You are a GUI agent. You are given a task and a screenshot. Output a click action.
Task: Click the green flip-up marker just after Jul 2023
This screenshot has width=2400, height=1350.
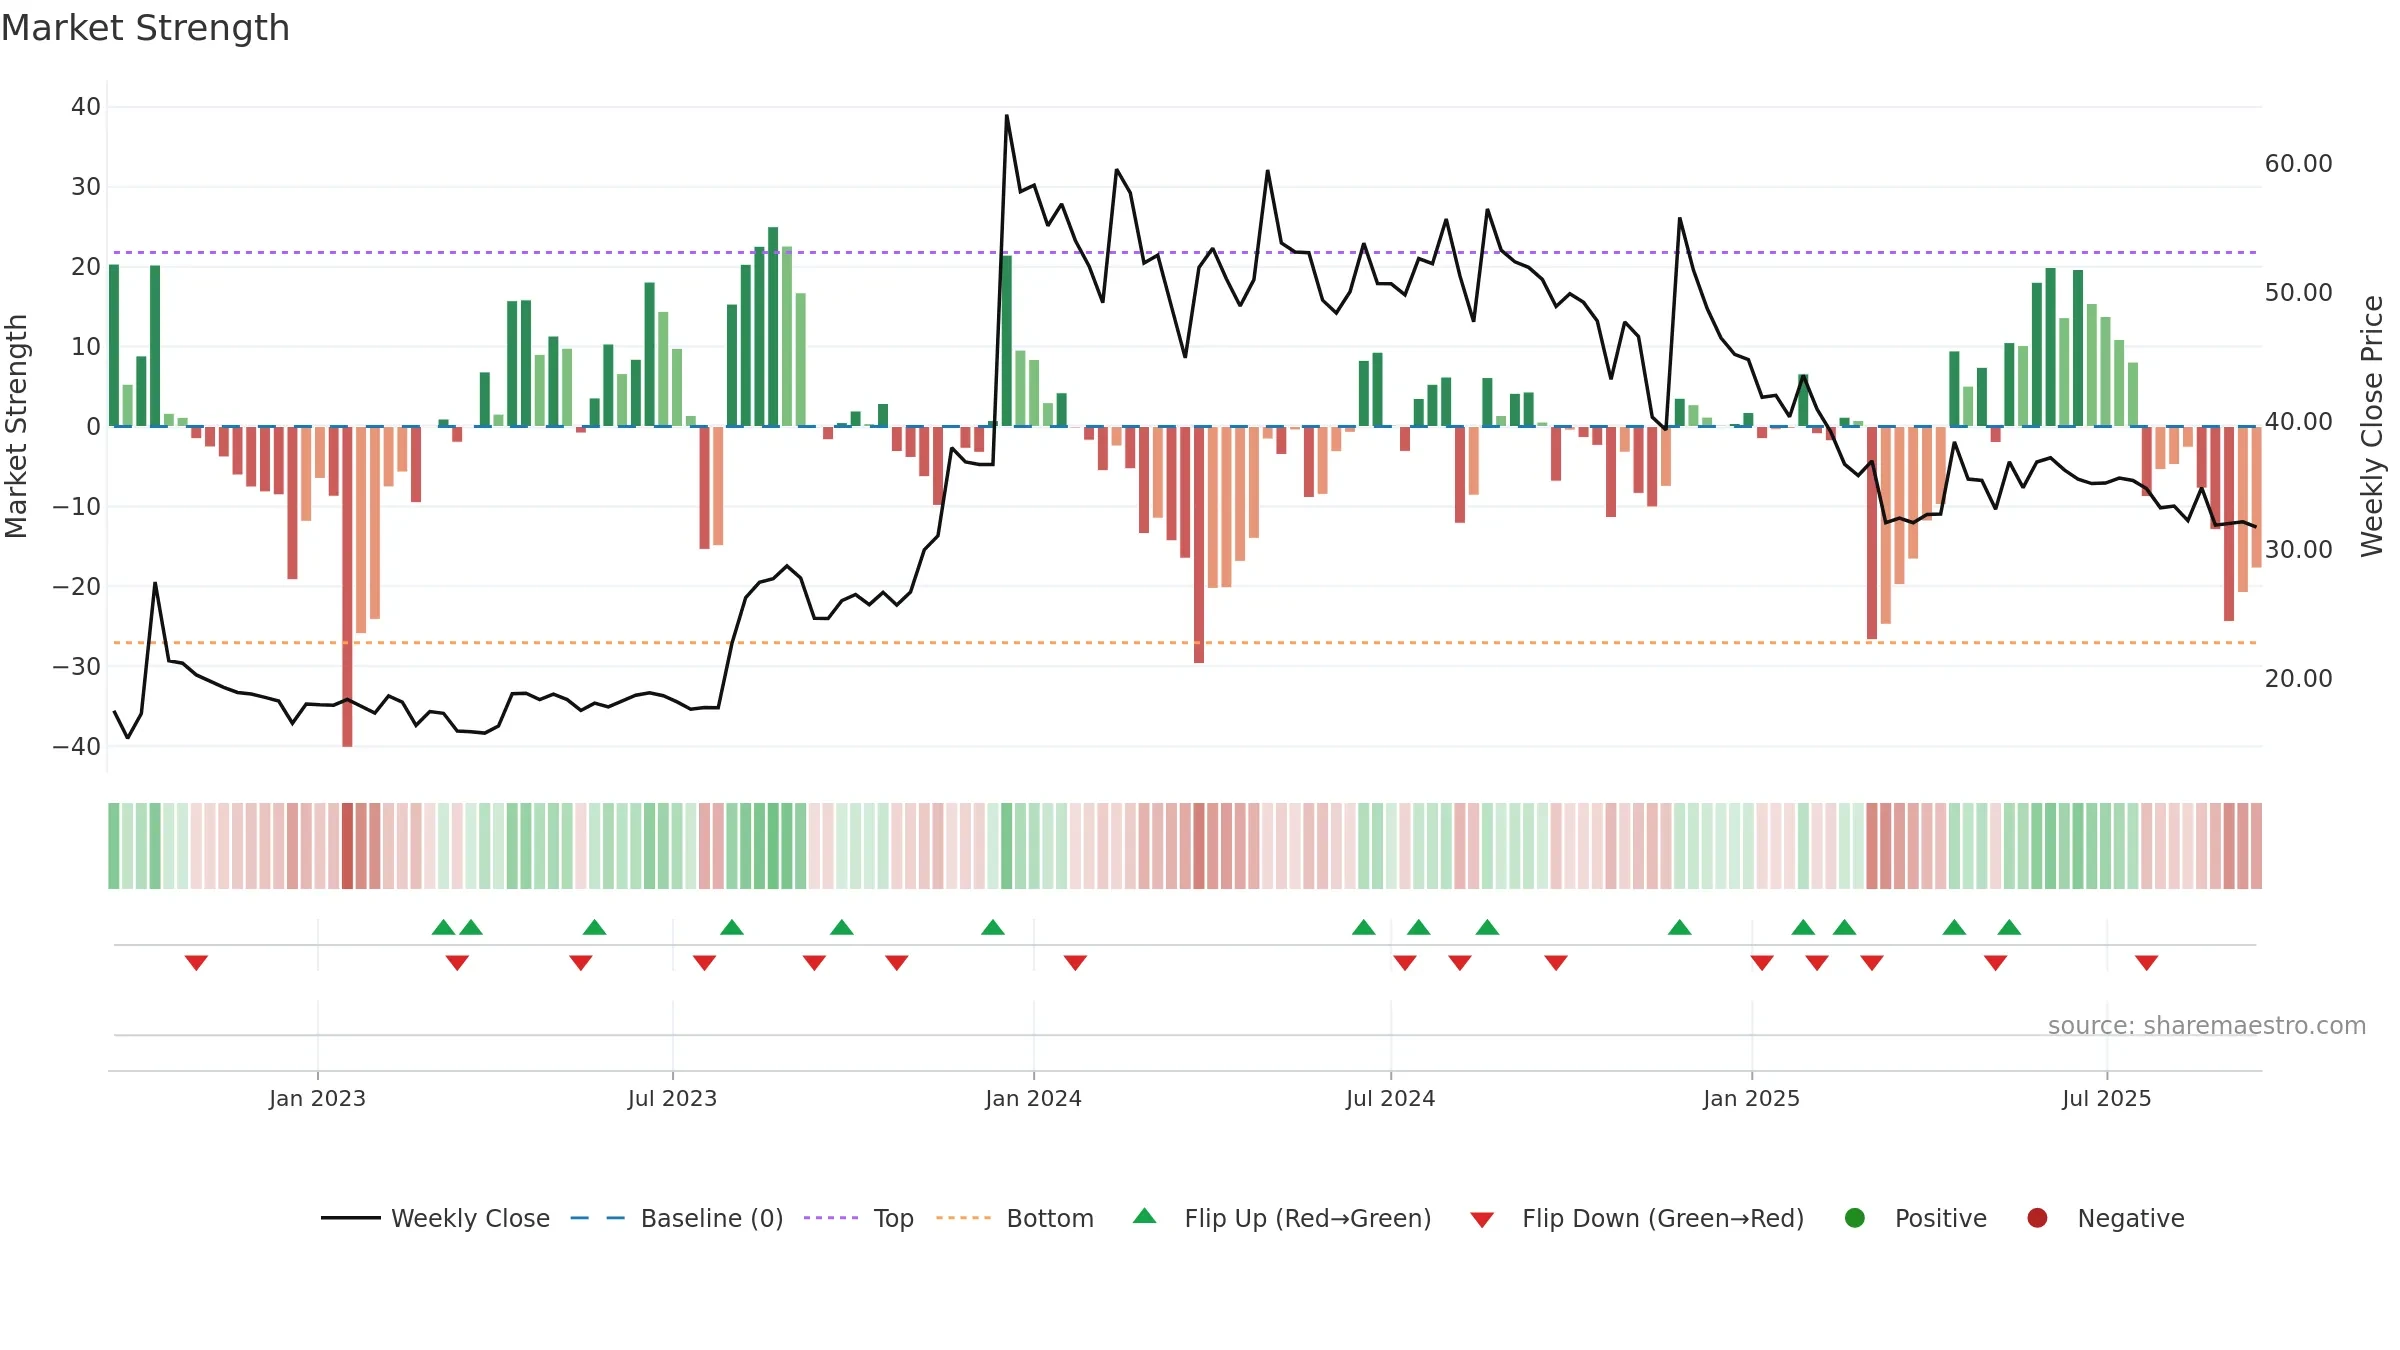pyautogui.click(x=732, y=927)
